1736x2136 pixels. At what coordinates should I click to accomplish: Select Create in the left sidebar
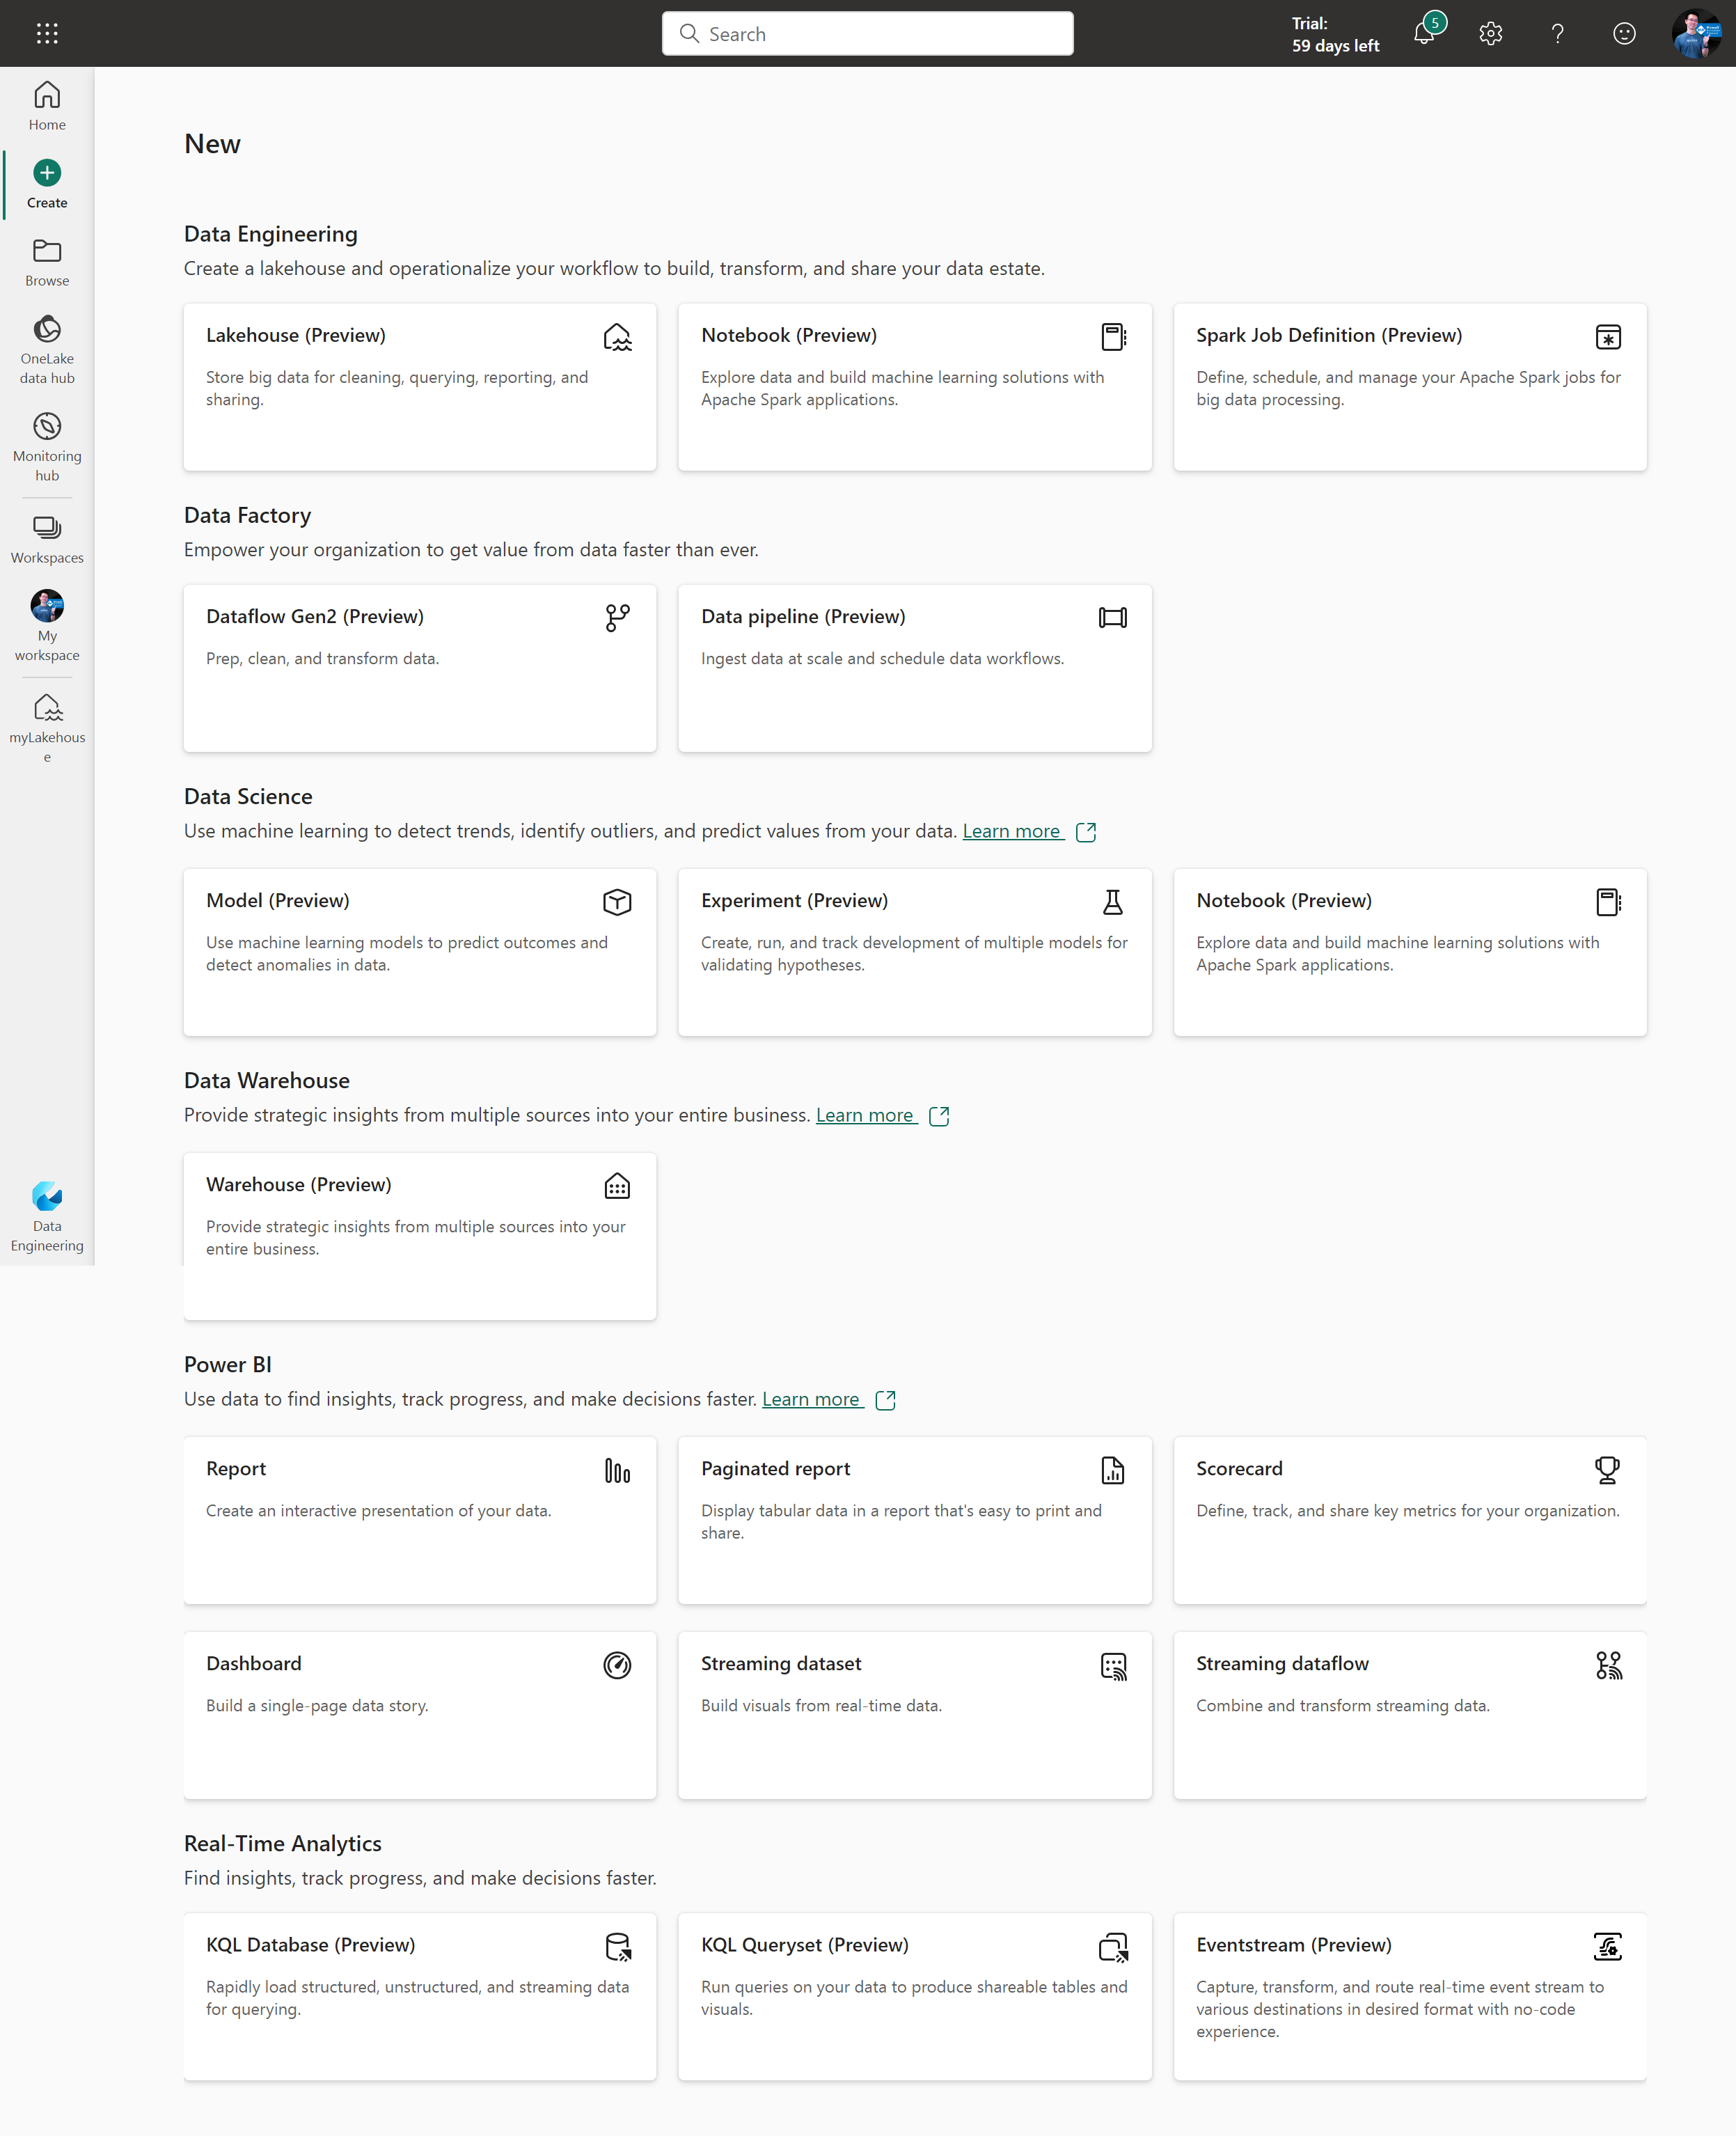[x=46, y=182]
